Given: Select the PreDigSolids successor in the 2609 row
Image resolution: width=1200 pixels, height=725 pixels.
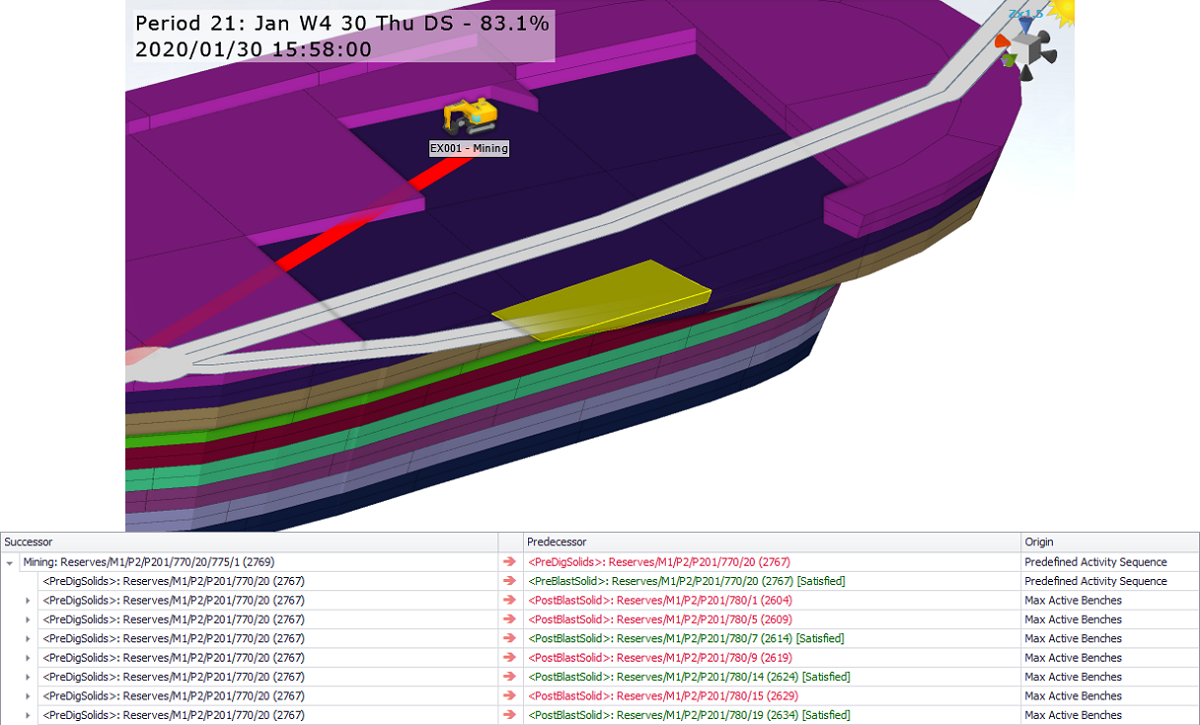Looking at the screenshot, I should point(173,619).
